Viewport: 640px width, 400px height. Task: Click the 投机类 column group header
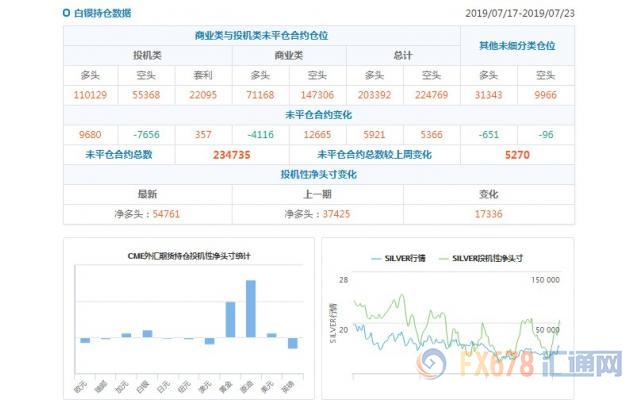point(147,56)
